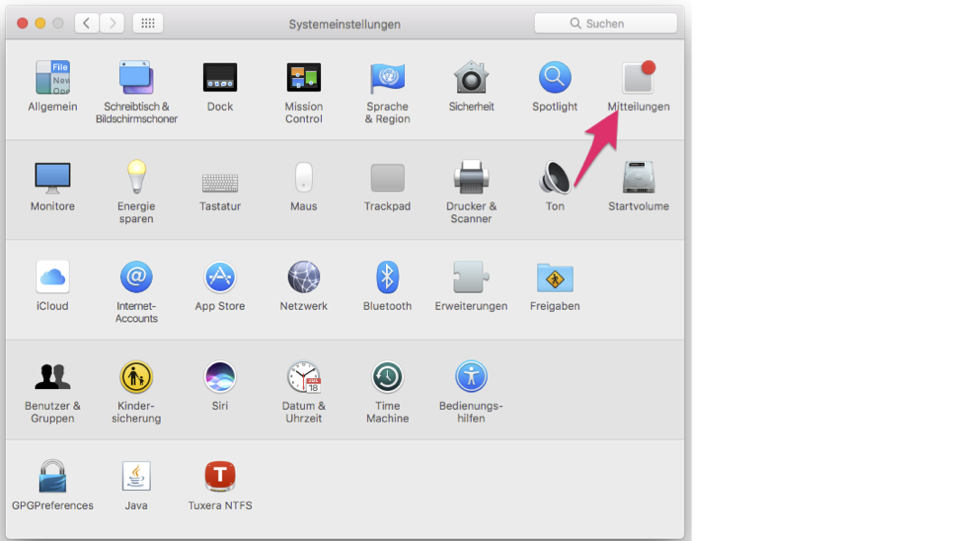979x541 pixels.
Task: Open the Dock preferences
Action: 220,77
